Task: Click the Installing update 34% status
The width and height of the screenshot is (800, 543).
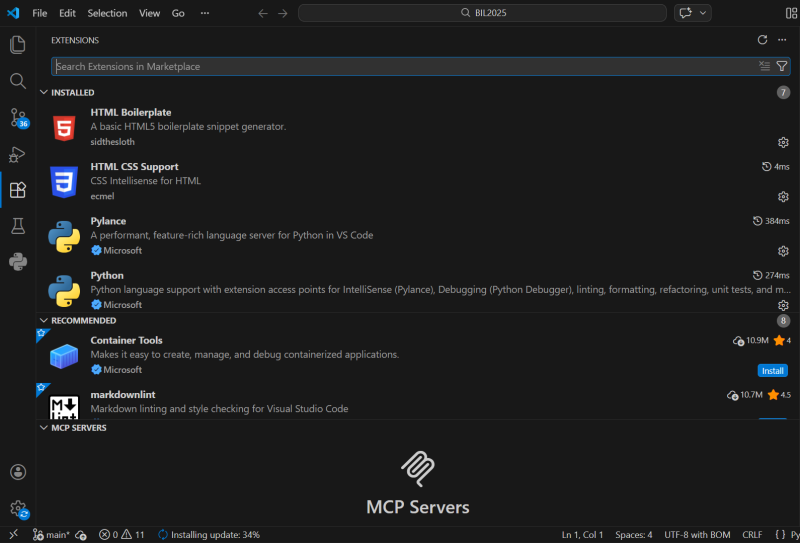Action: [209, 535]
